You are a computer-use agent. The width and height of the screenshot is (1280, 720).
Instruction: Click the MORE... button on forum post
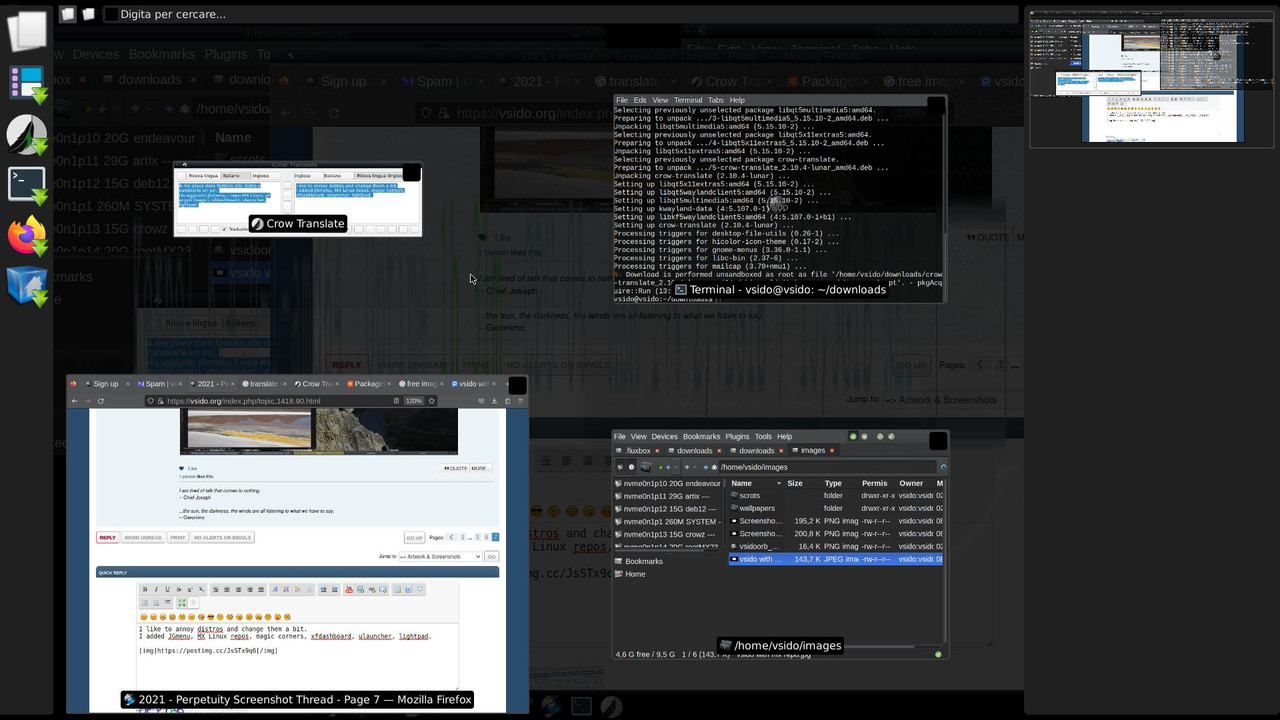[480, 468]
